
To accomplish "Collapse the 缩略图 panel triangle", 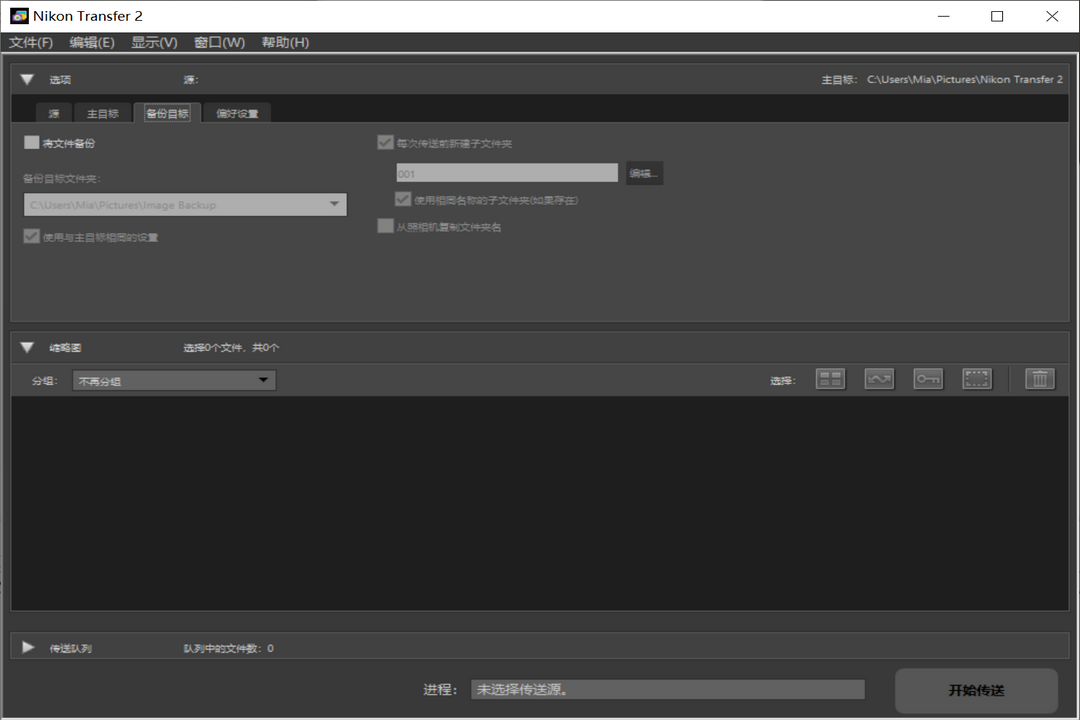I will [27, 348].
